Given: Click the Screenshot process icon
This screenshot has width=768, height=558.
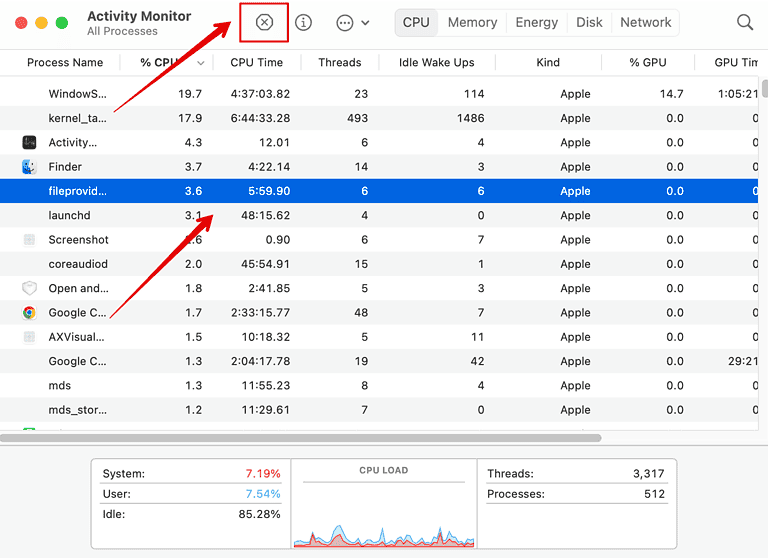Looking at the screenshot, I should click(x=29, y=240).
